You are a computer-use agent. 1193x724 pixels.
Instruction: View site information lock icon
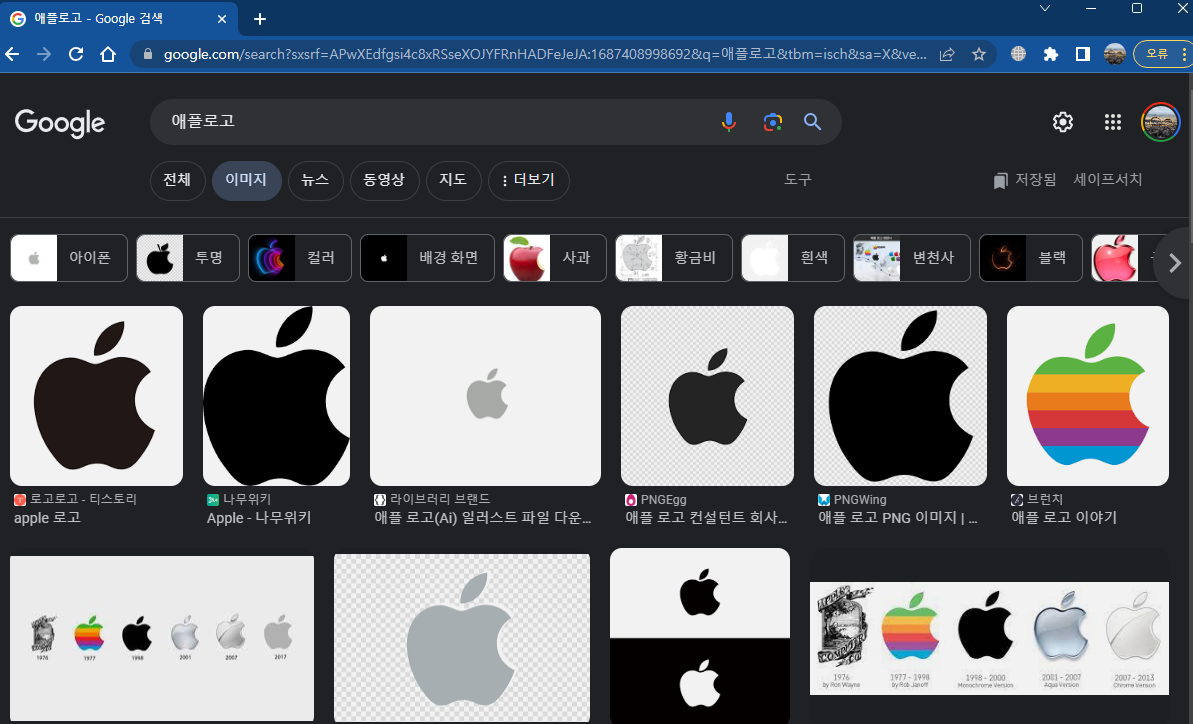point(148,54)
